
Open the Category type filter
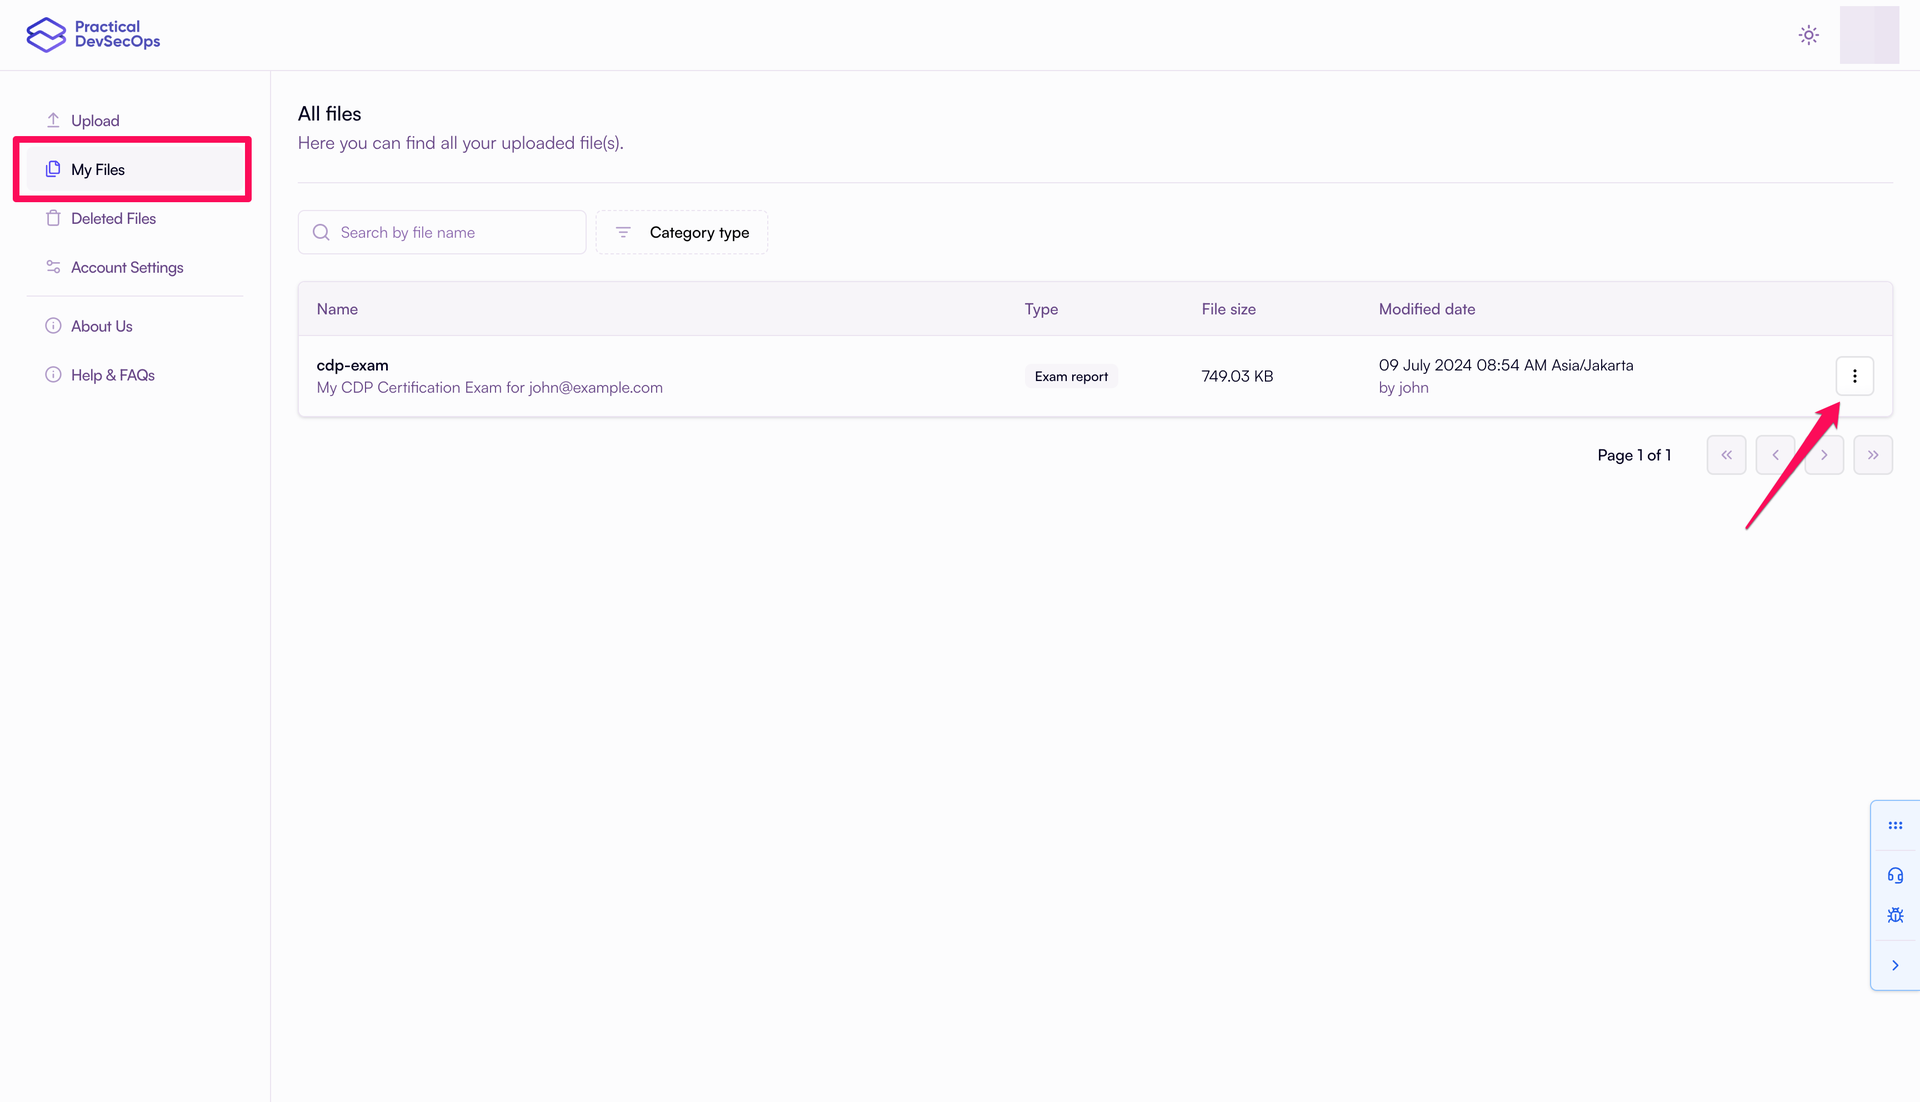[x=682, y=233]
